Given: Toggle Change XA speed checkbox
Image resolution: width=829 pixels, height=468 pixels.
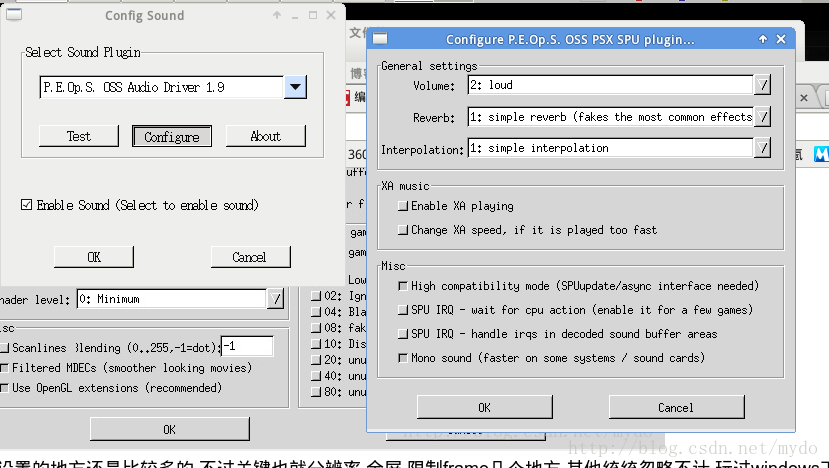Looking at the screenshot, I should (x=403, y=230).
